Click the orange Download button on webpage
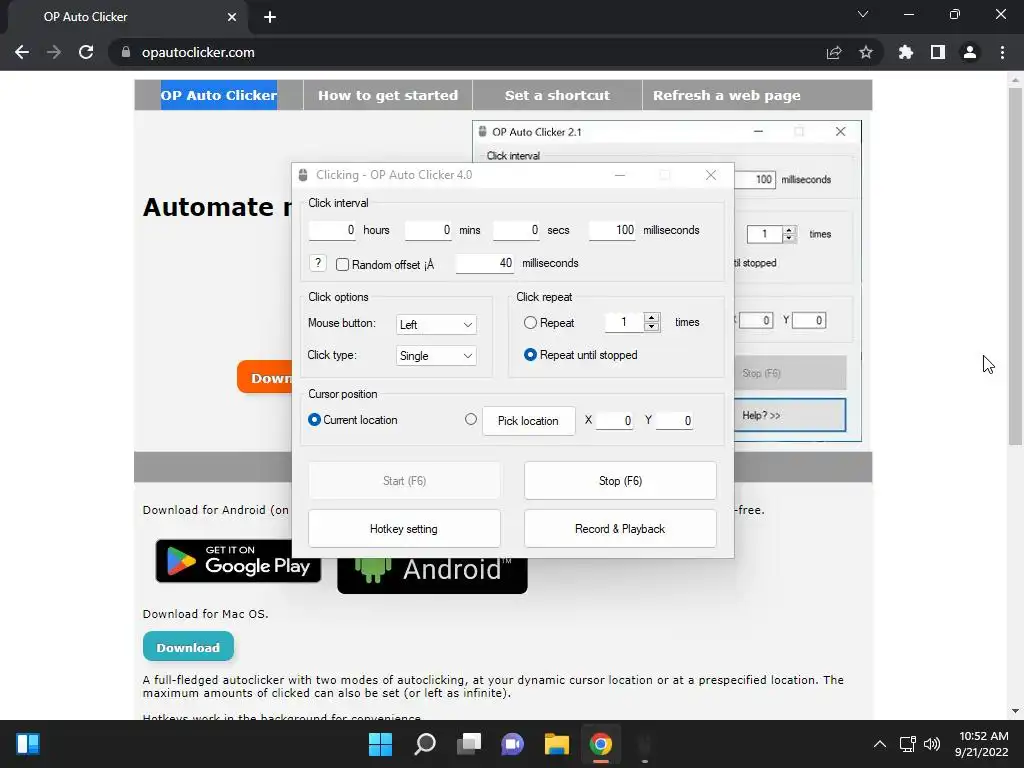This screenshot has width=1024, height=768. pyautogui.click(x=264, y=377)
